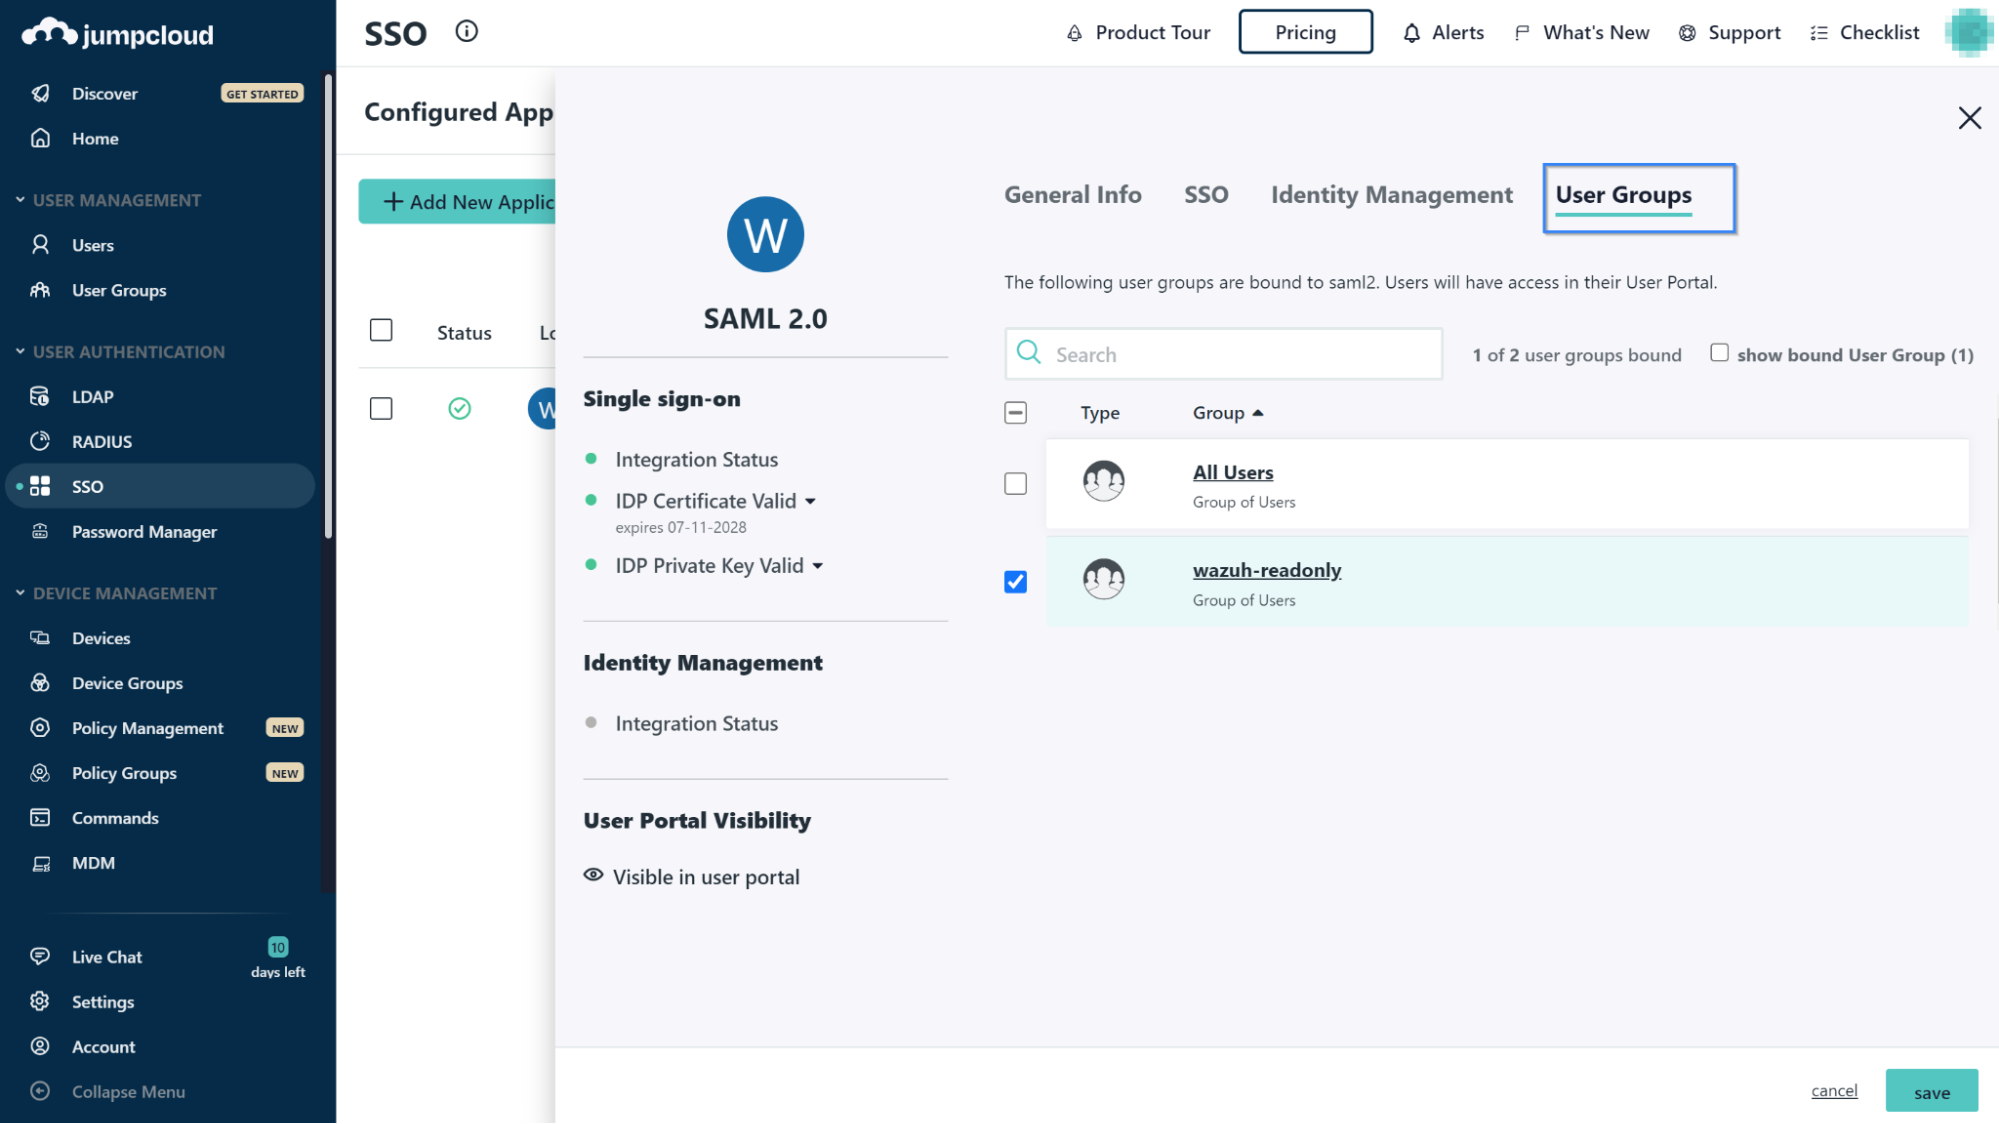Open Settings gear icon
Image resolution: width=1999 pixels, height=1124 pixels.
tap(40, 1001)
